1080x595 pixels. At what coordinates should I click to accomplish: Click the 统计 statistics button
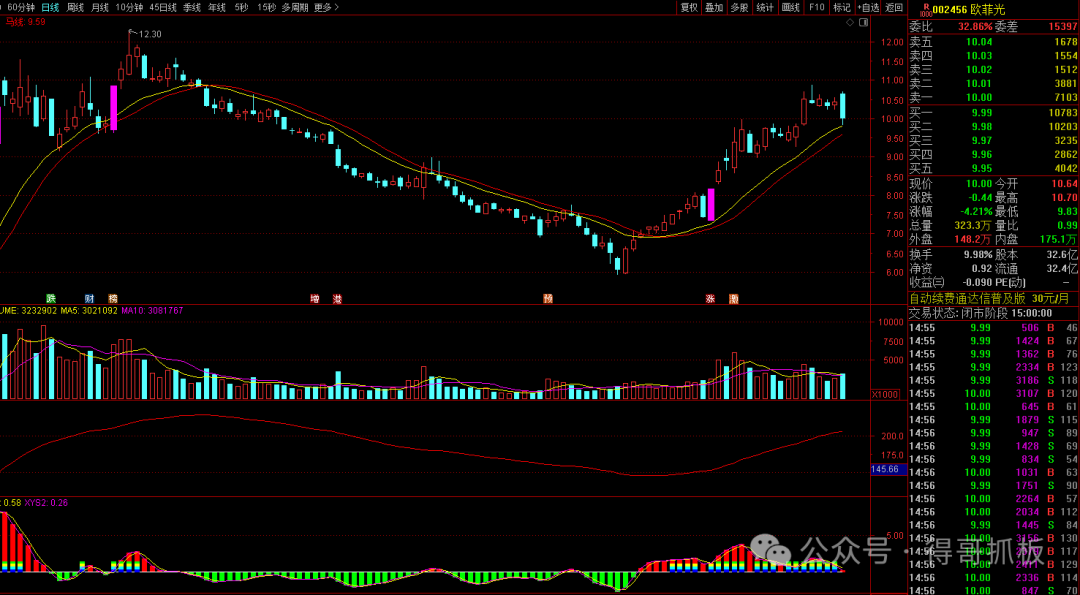[765, 8]
